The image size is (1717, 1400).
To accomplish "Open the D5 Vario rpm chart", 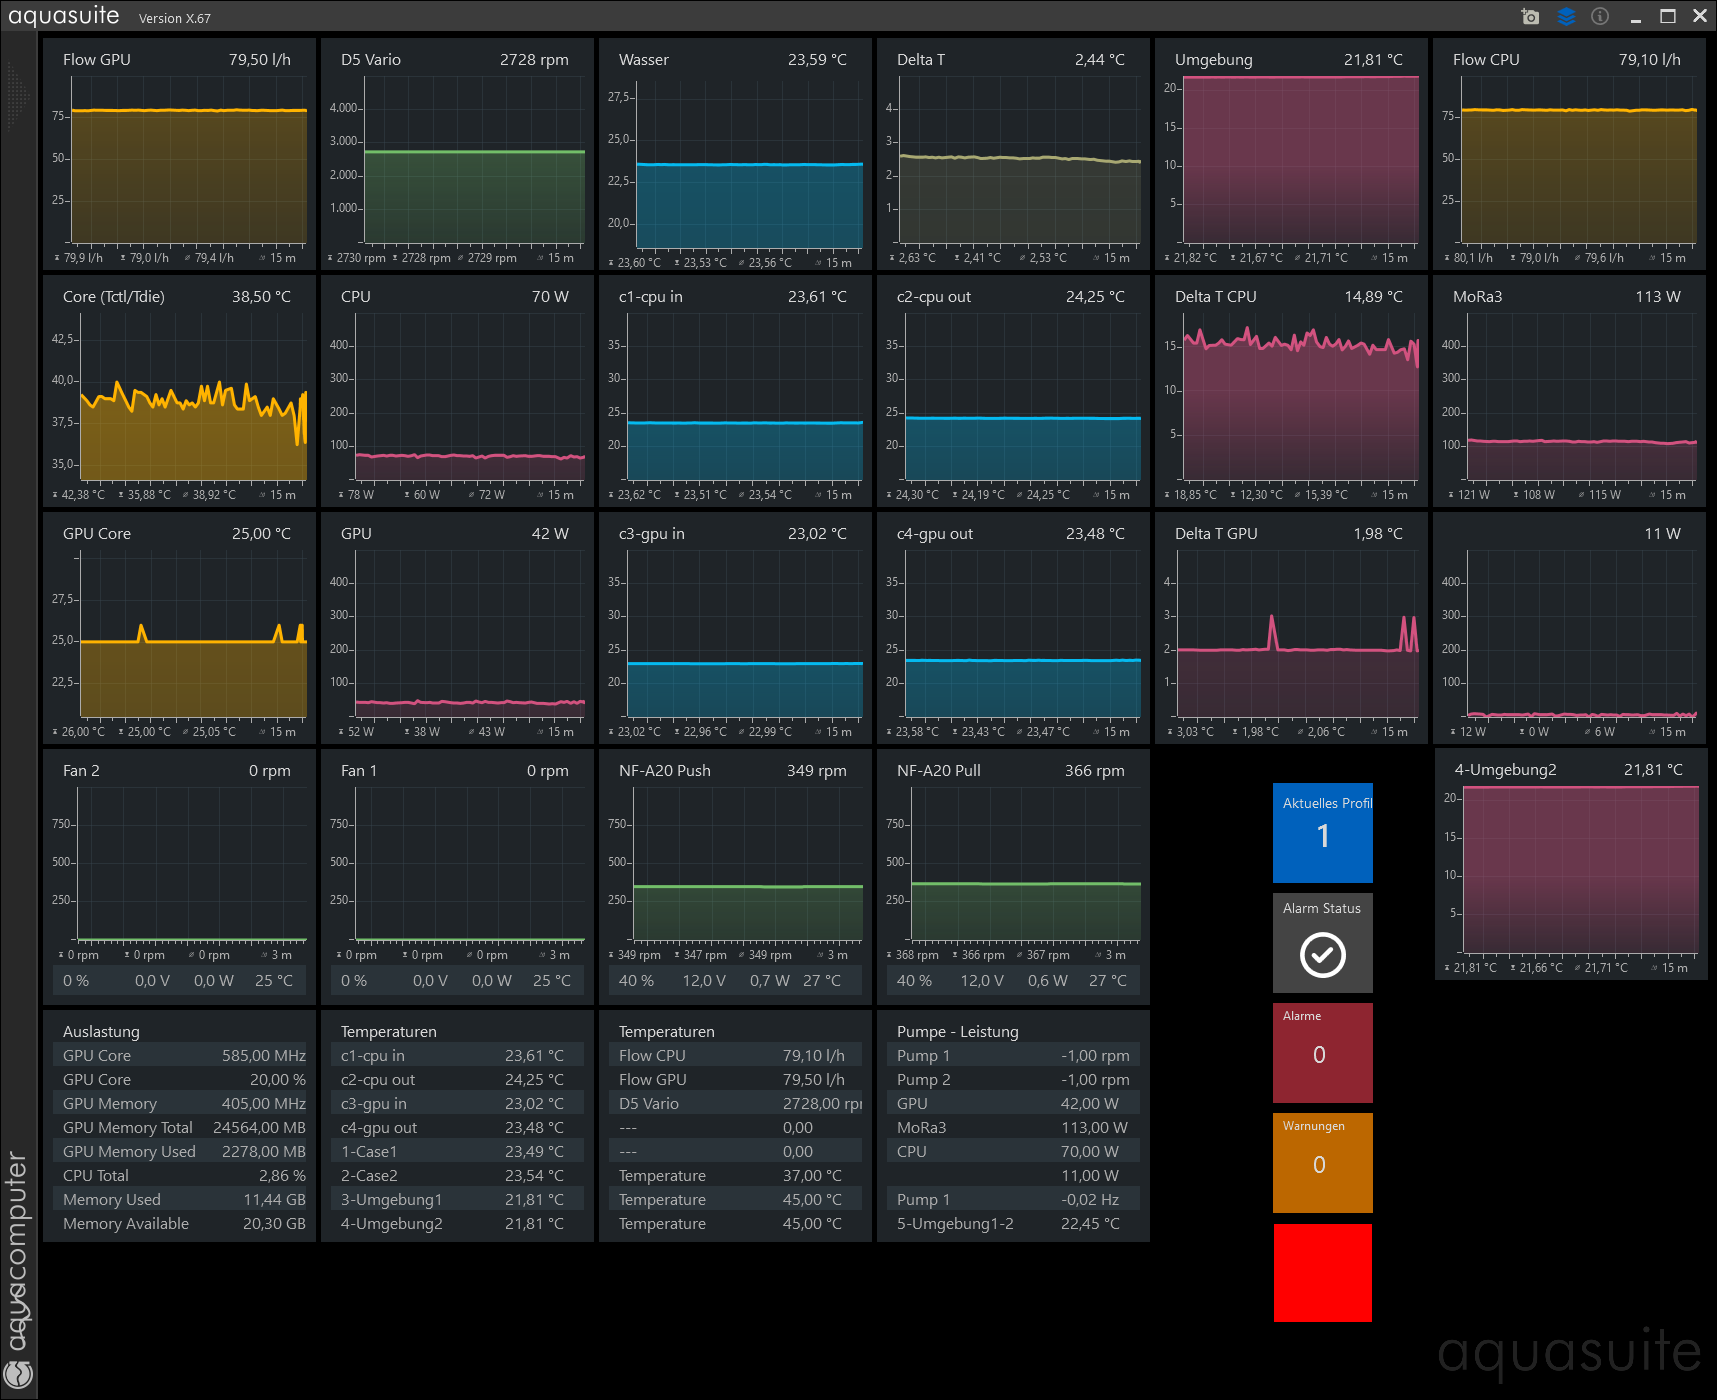I will pyautogui.click(x=457, y=154).
